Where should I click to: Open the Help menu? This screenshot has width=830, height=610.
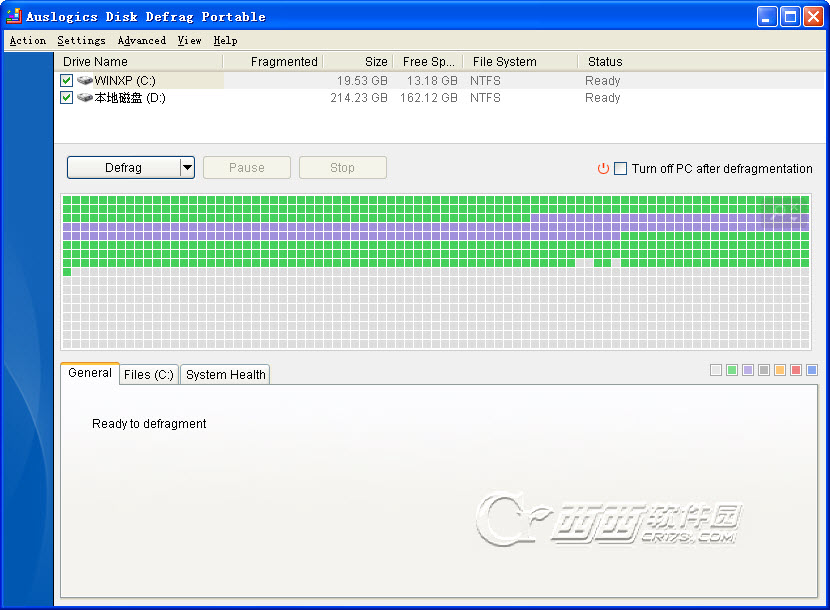pos(225,40)
